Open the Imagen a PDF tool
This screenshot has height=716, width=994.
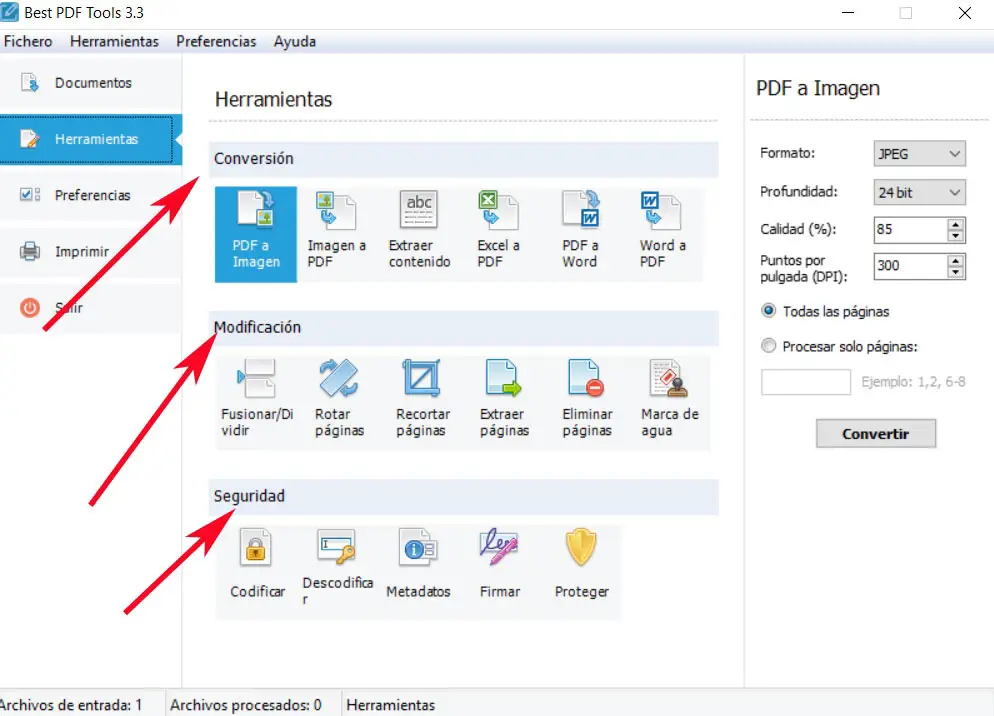336,231
